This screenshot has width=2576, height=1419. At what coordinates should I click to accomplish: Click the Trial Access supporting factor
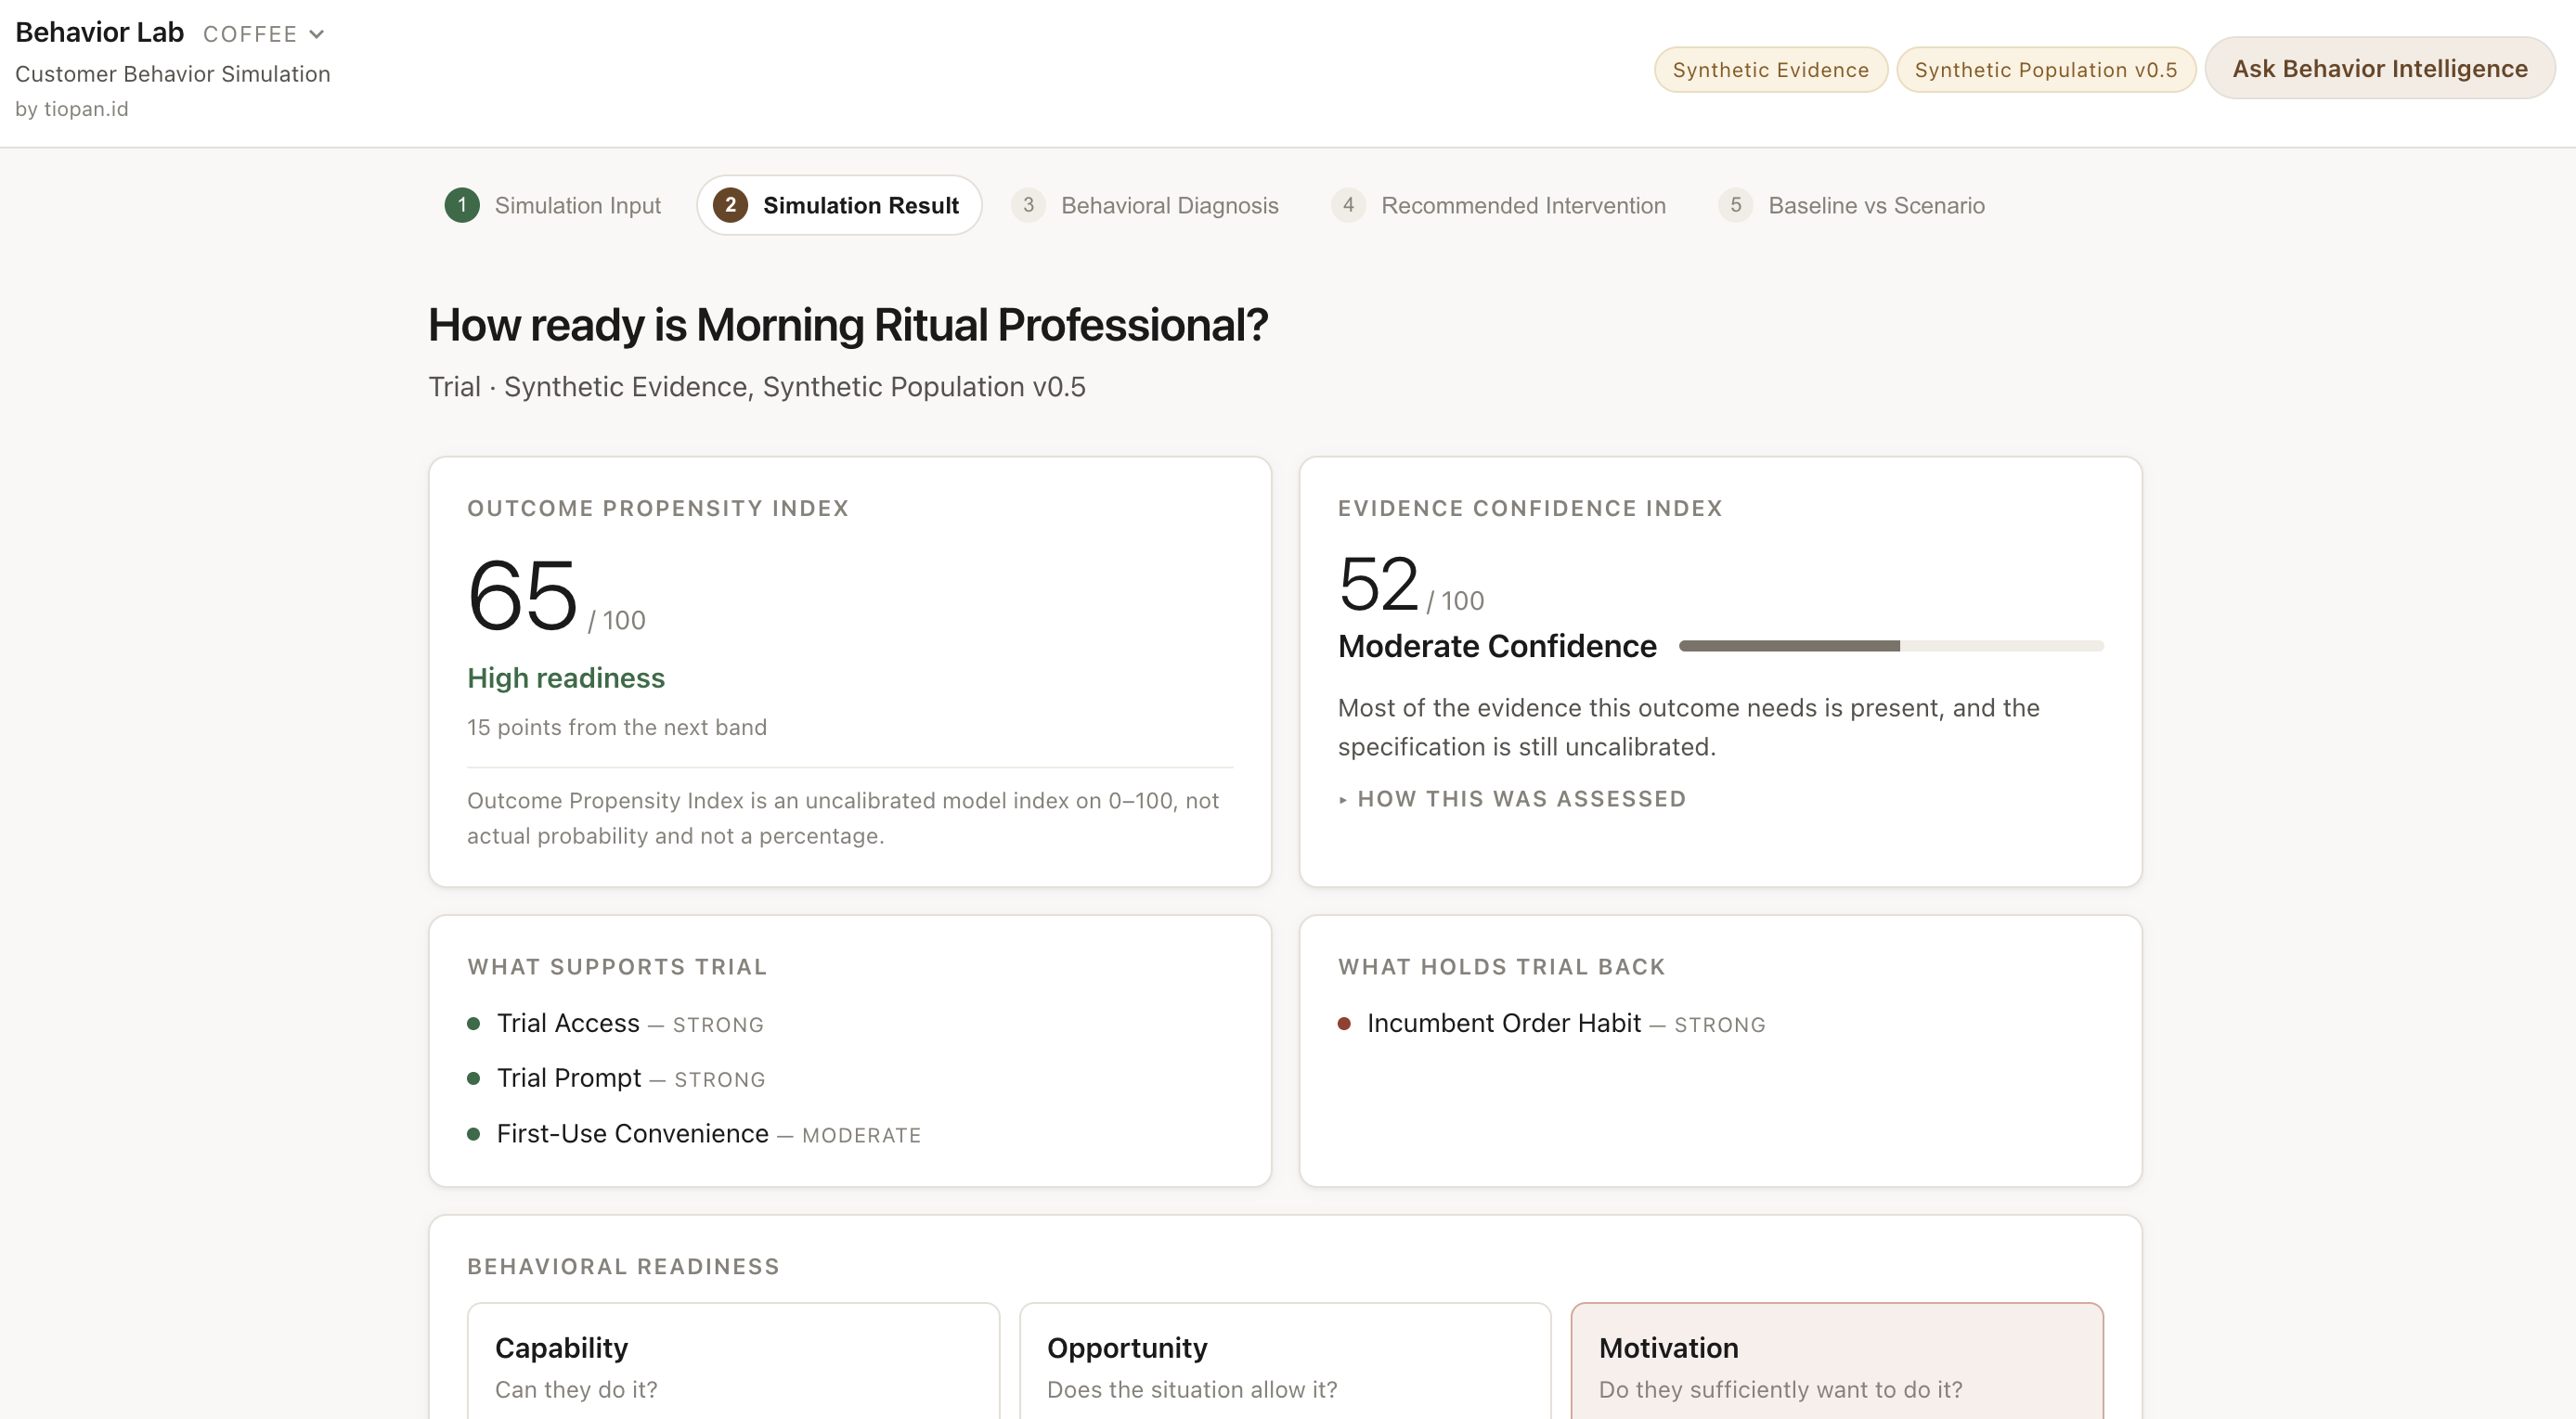(x=615, y=1023)
